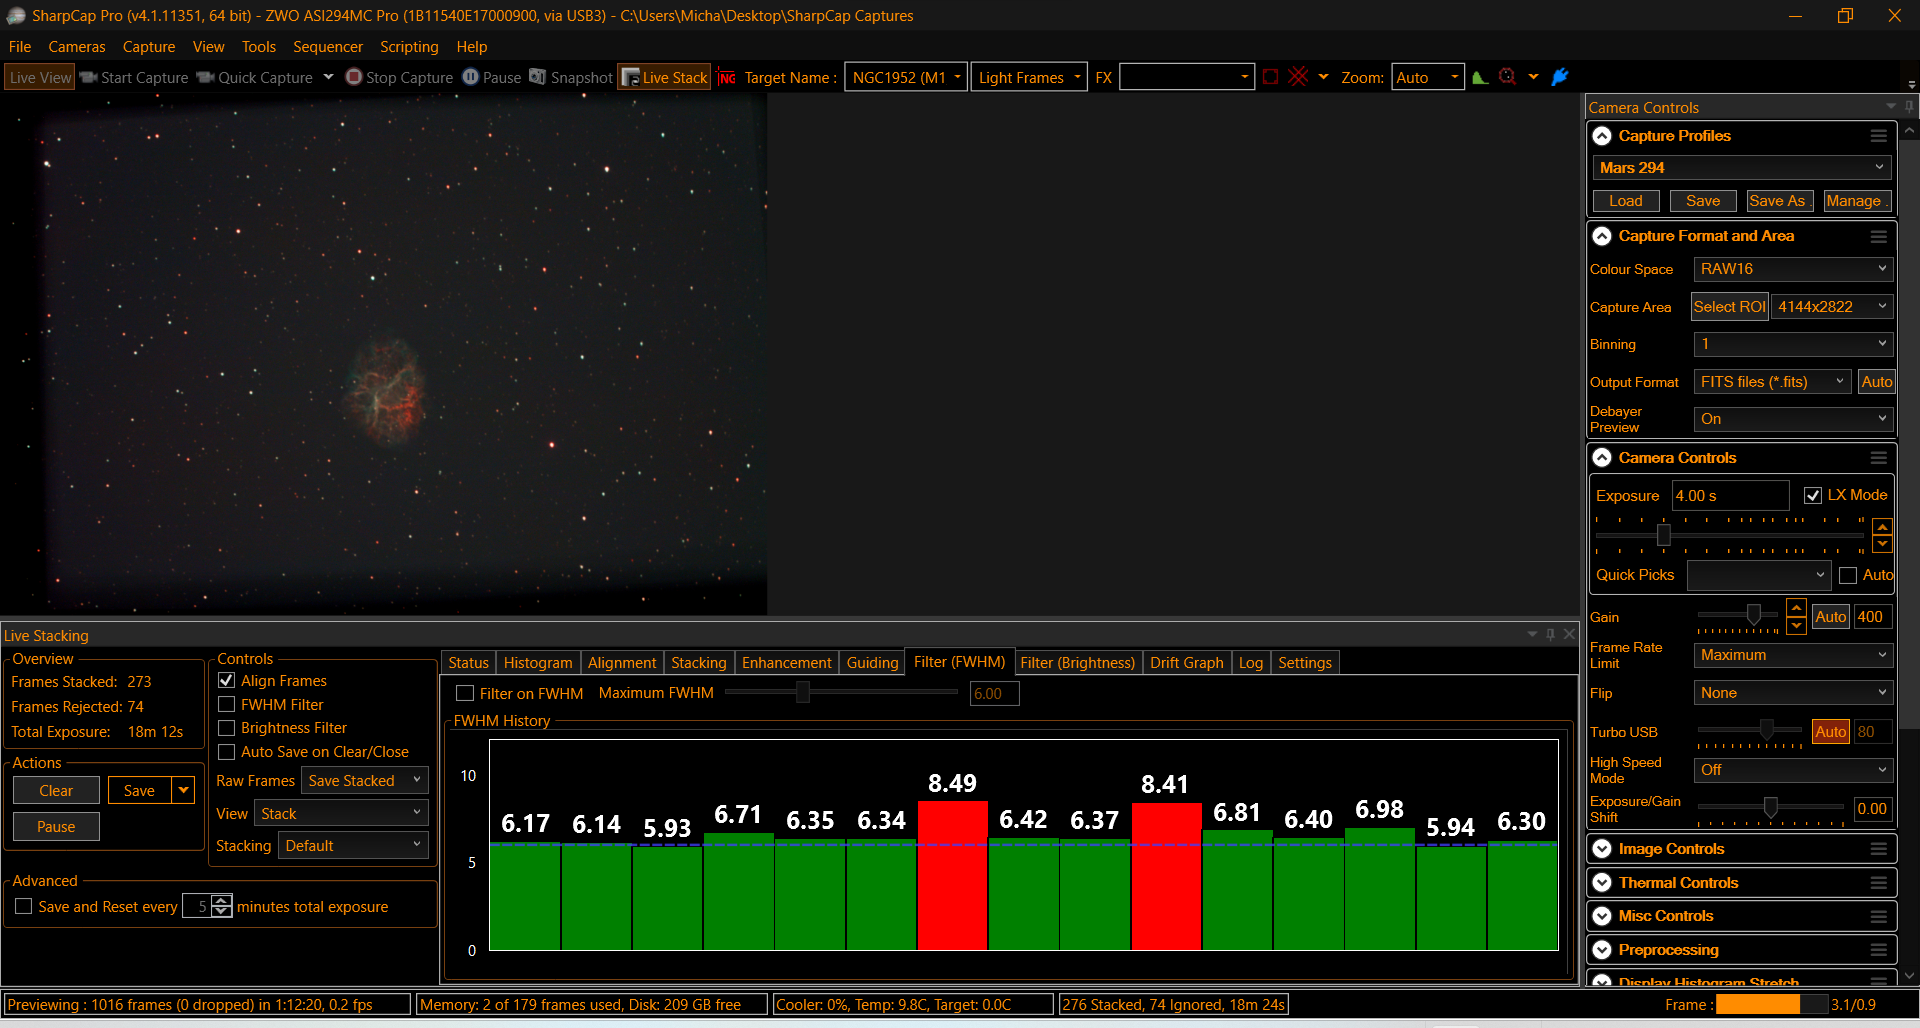Open the Scripting menu
This screenshot has width=1920, height=1028.
point(409,47)
